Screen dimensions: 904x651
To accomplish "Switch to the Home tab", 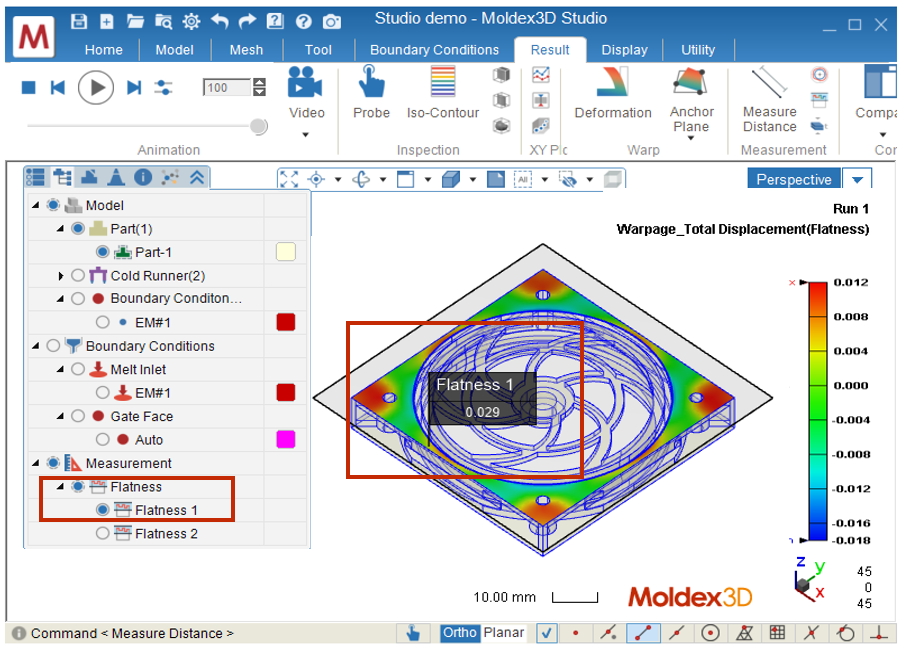I will [x=103, y=50].
